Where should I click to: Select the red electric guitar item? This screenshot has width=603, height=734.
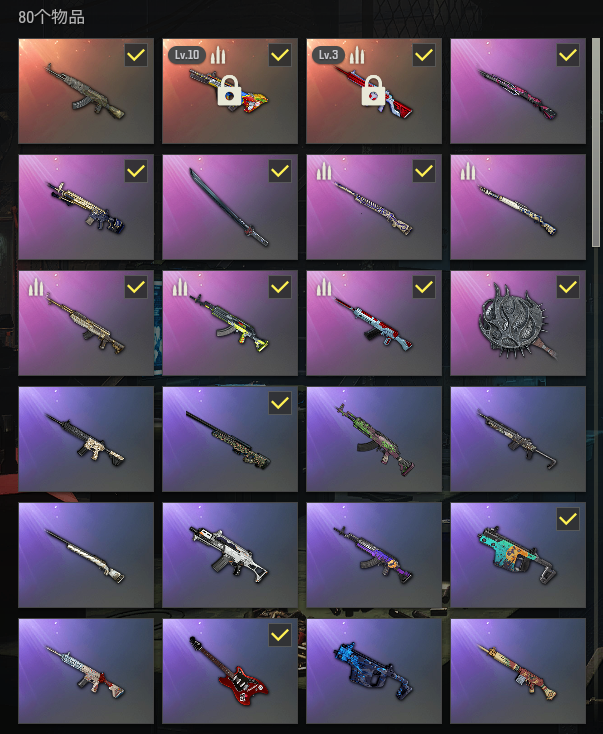[x=230, y=671]
